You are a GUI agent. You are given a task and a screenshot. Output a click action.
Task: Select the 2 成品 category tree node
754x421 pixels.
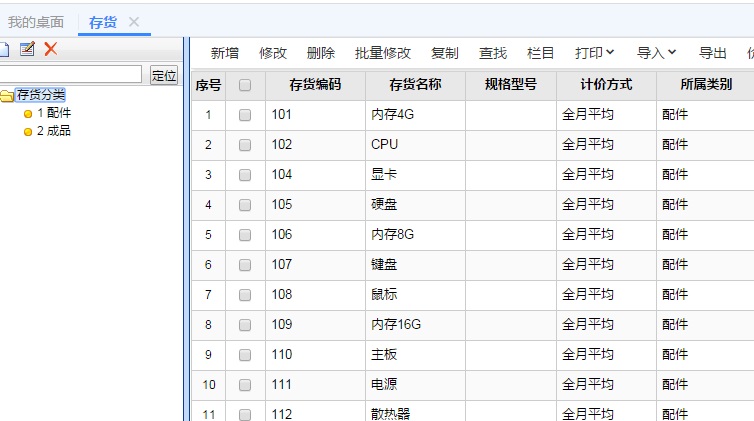pos(54,131)
